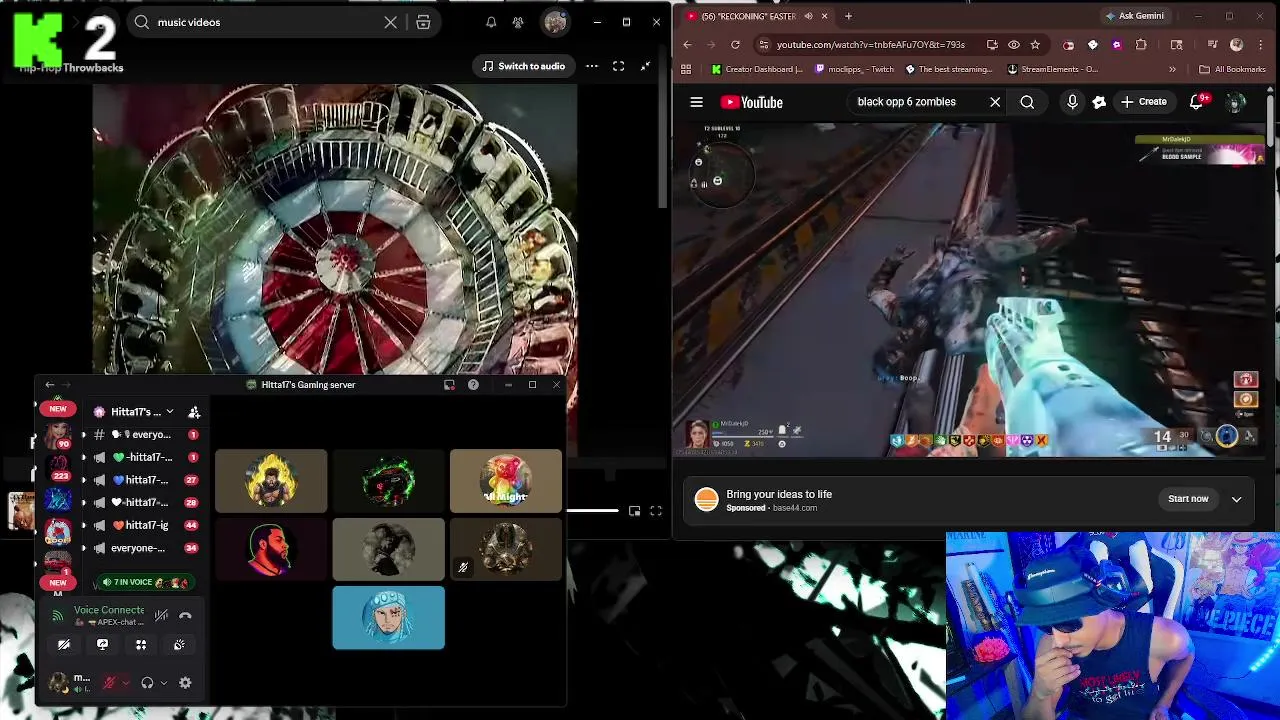Open Spotify notifications bell

click(491, 22)
